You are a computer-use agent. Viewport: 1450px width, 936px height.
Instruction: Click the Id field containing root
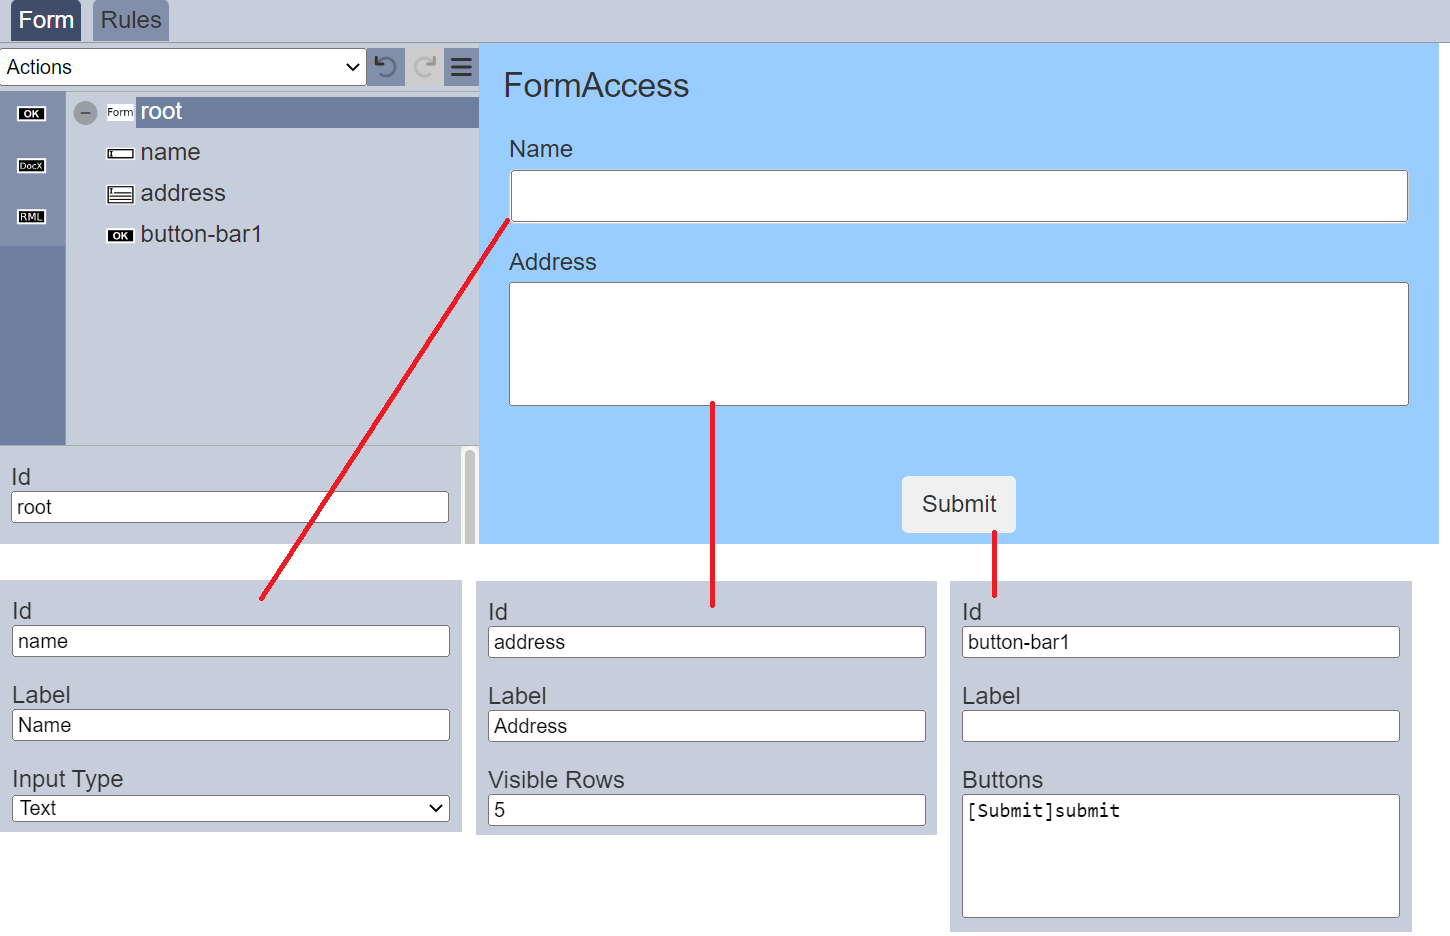230,507
